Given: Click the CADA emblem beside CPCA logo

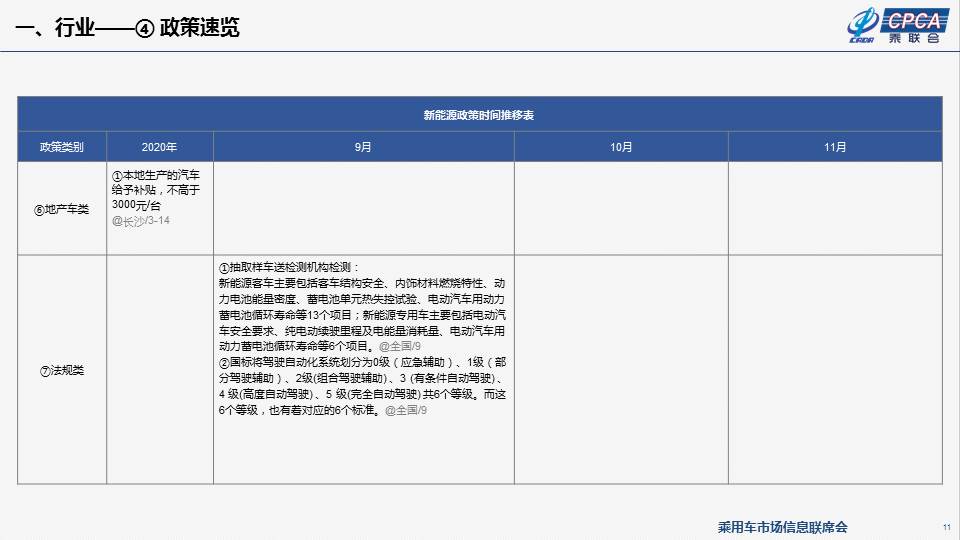Looking at the screenshot, I should tap(862, 26).
